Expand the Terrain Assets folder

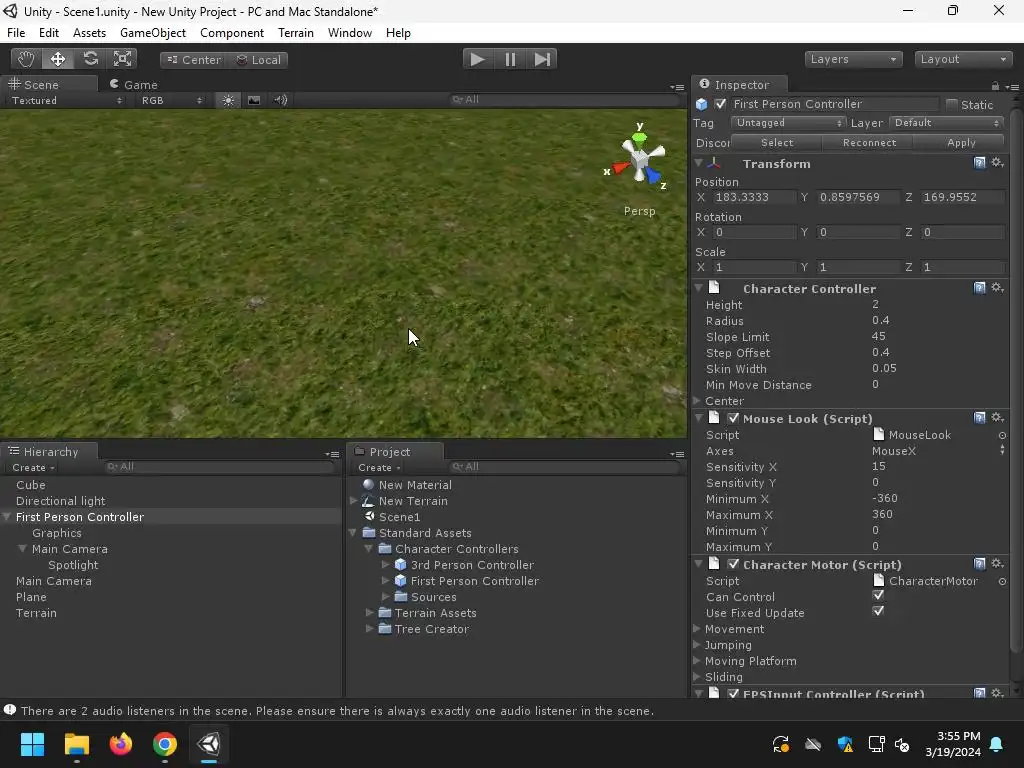click(x=370, y=613)
